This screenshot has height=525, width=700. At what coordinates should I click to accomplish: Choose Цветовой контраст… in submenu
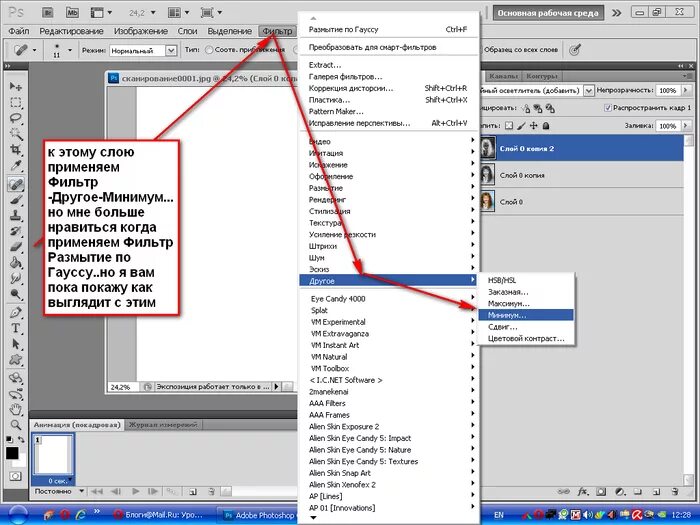pos(526,338)
